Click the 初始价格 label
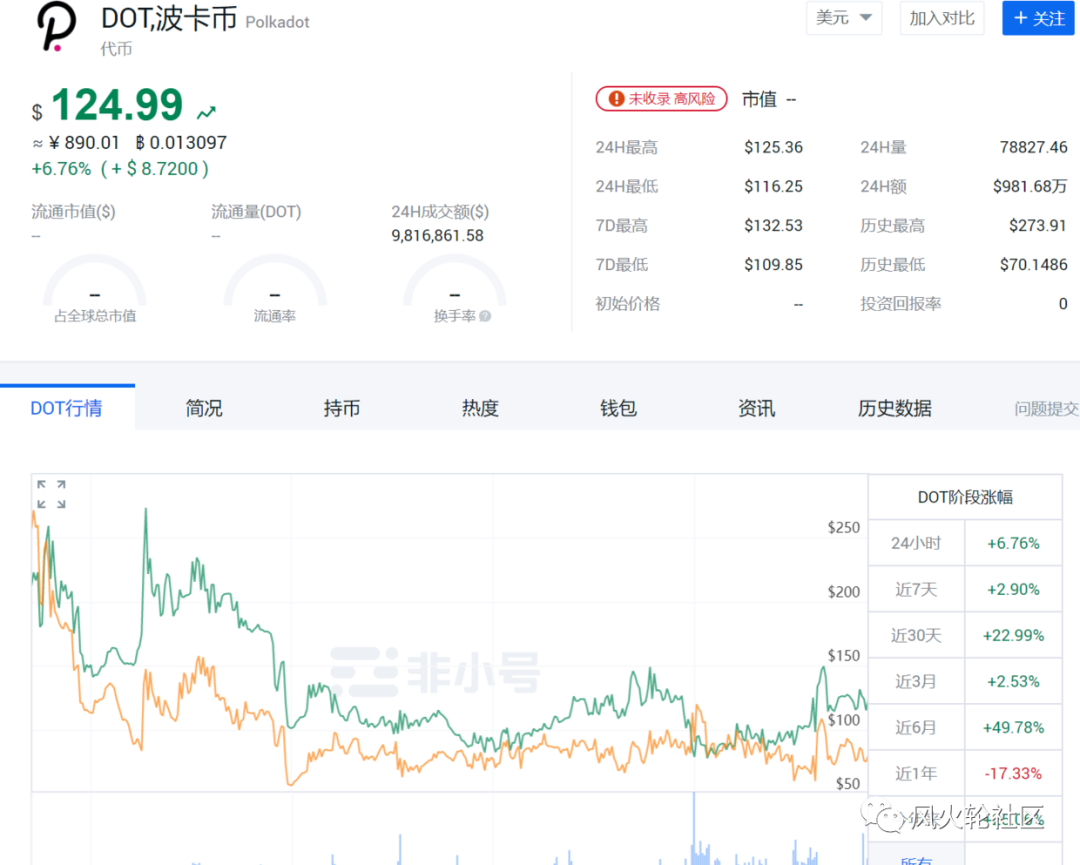 (x=627, y=304)
